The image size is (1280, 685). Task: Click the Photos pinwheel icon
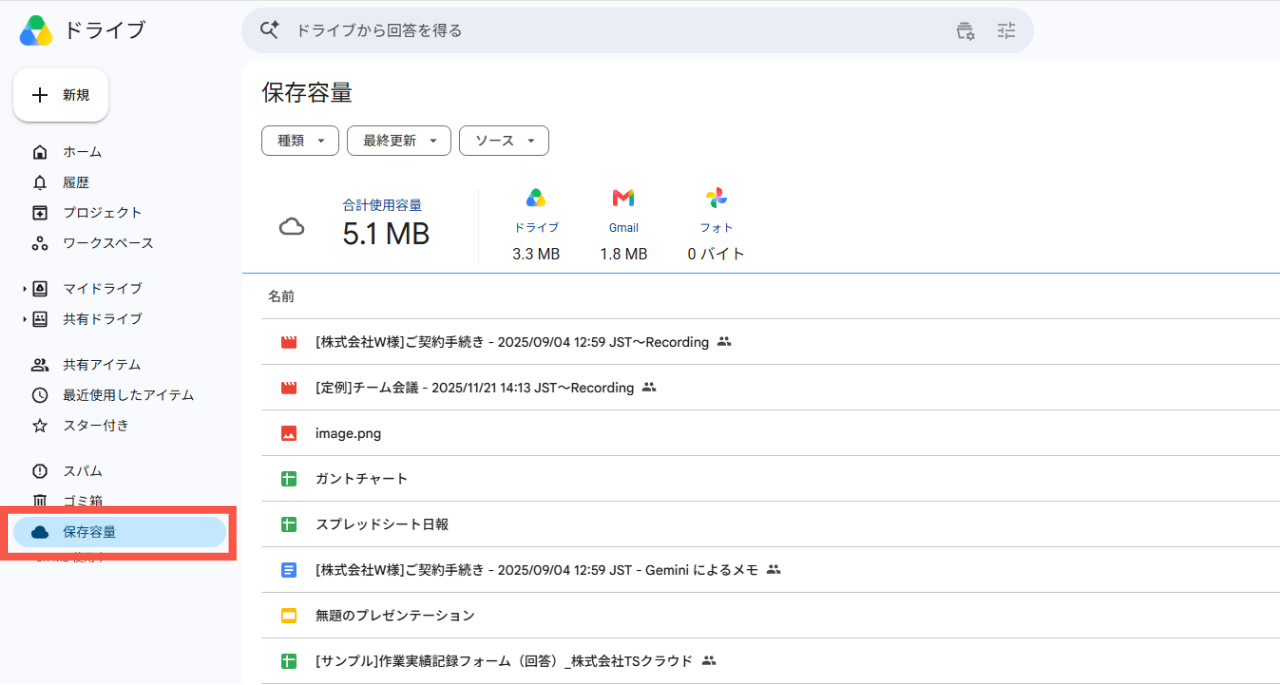[x=716, y=198]
